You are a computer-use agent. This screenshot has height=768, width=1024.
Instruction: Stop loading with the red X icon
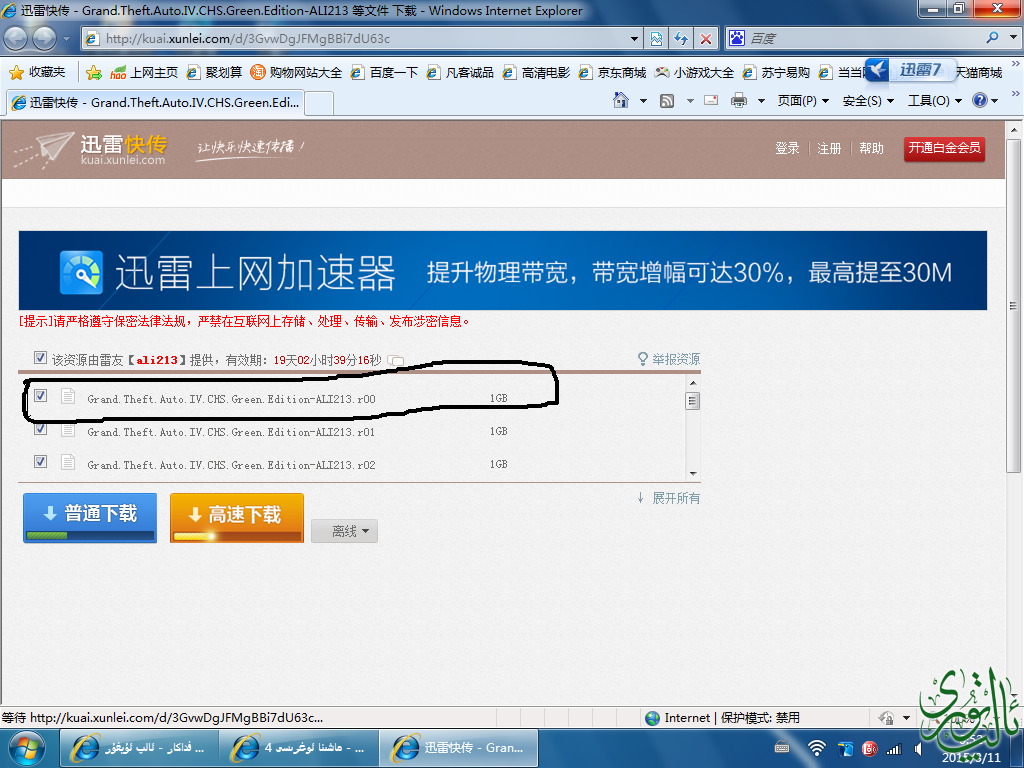706,39
